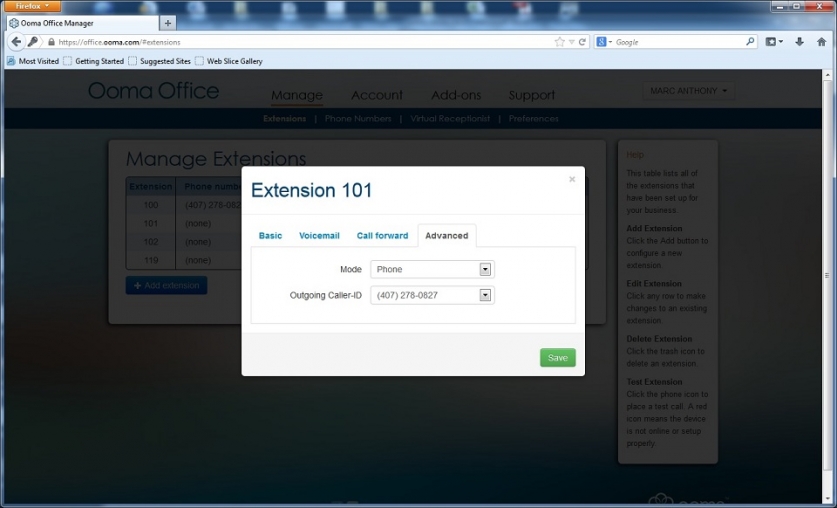
Task: Click the magnifier icon in the search box
Action: pyautogui.click(x=750, y=41)
